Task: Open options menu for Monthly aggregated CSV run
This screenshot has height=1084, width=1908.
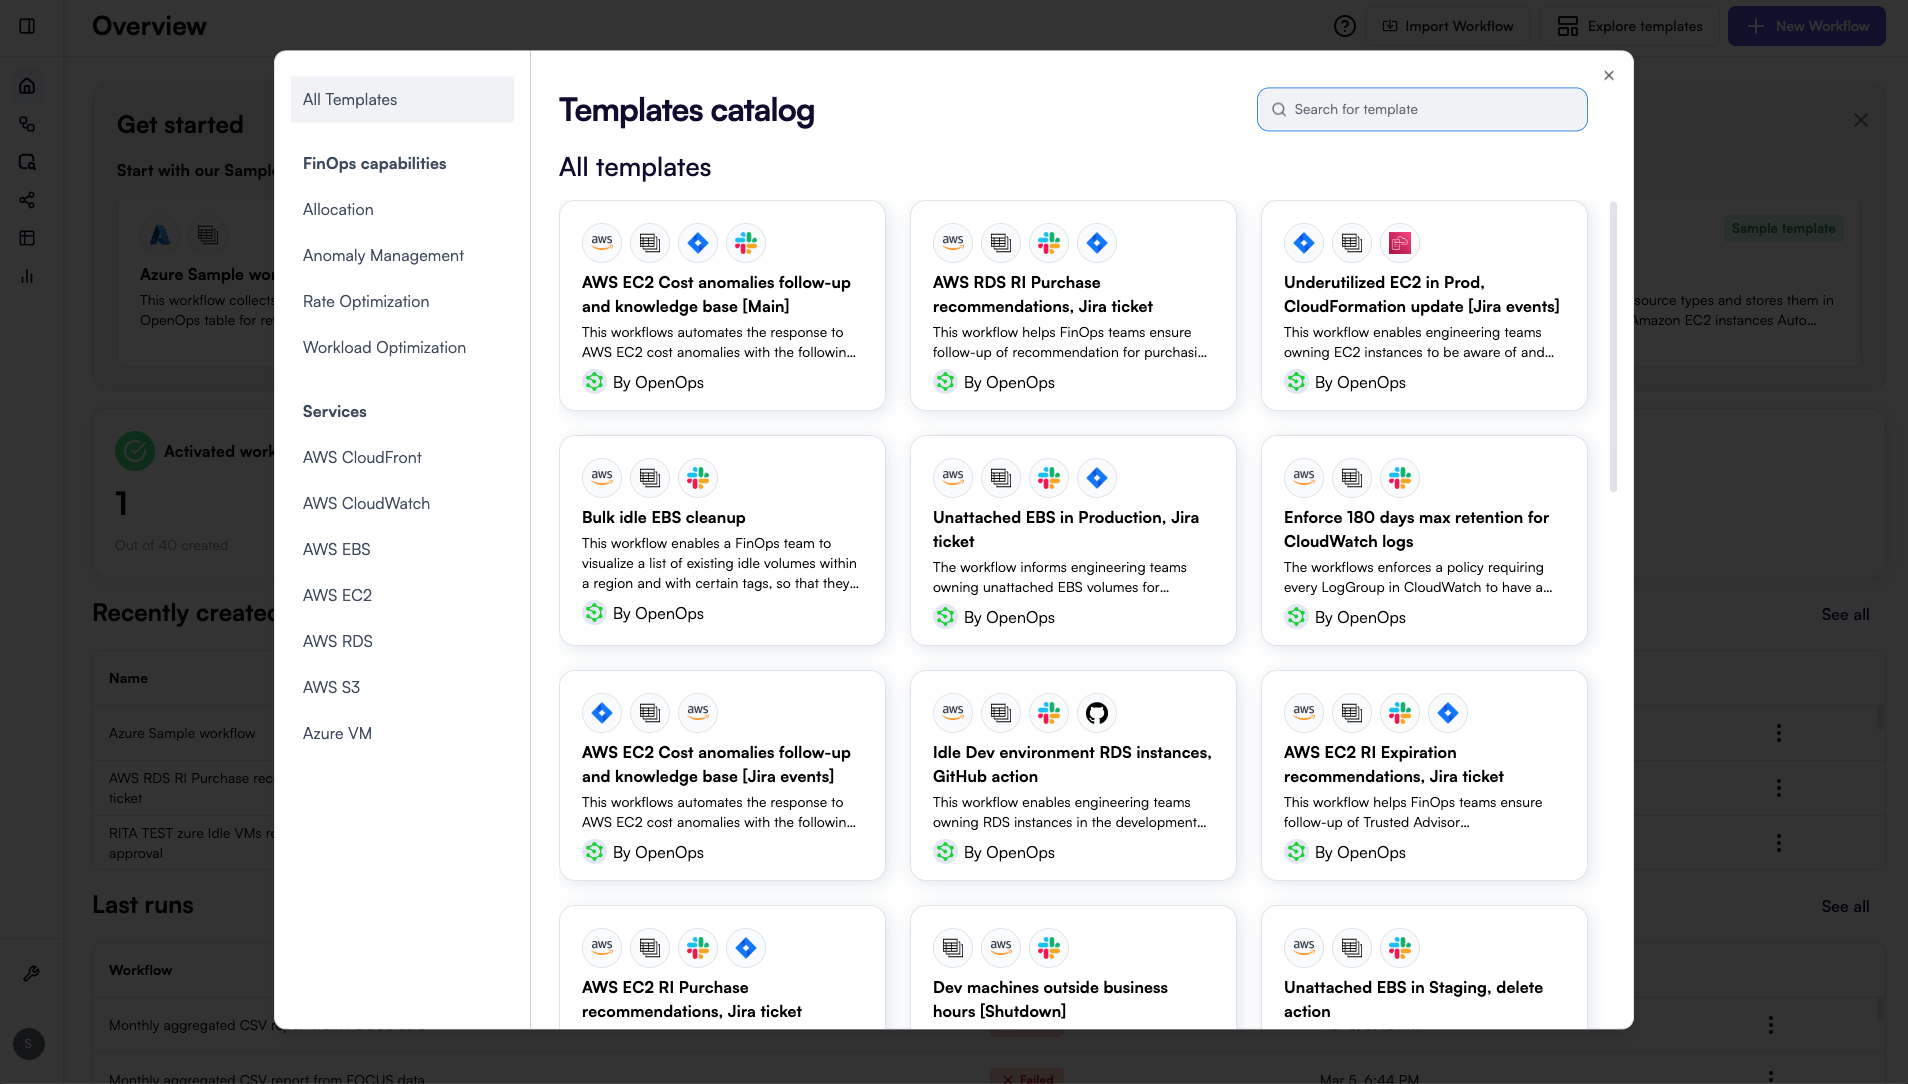Action: click(x=1771, y=1025)
